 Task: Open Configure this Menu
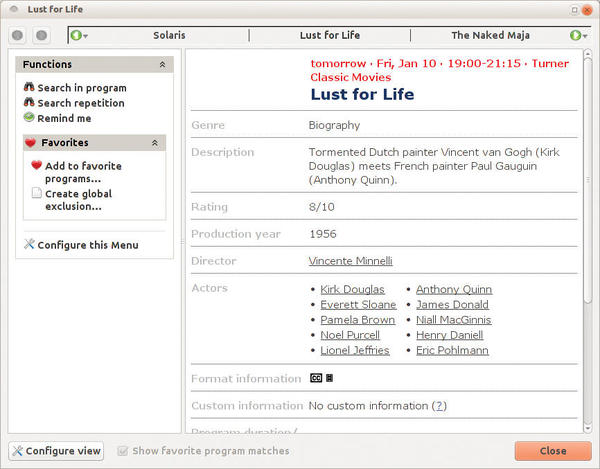[x=88, y=245]
